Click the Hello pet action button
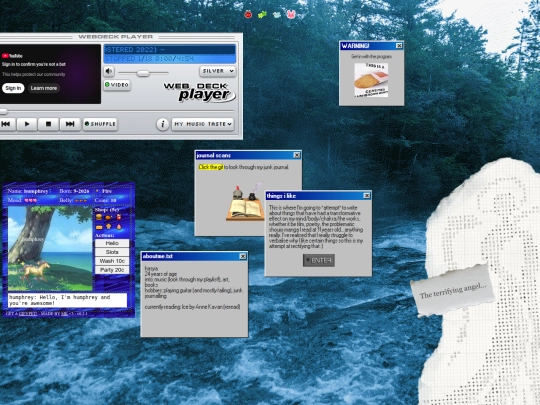 [x=112, y=243]
